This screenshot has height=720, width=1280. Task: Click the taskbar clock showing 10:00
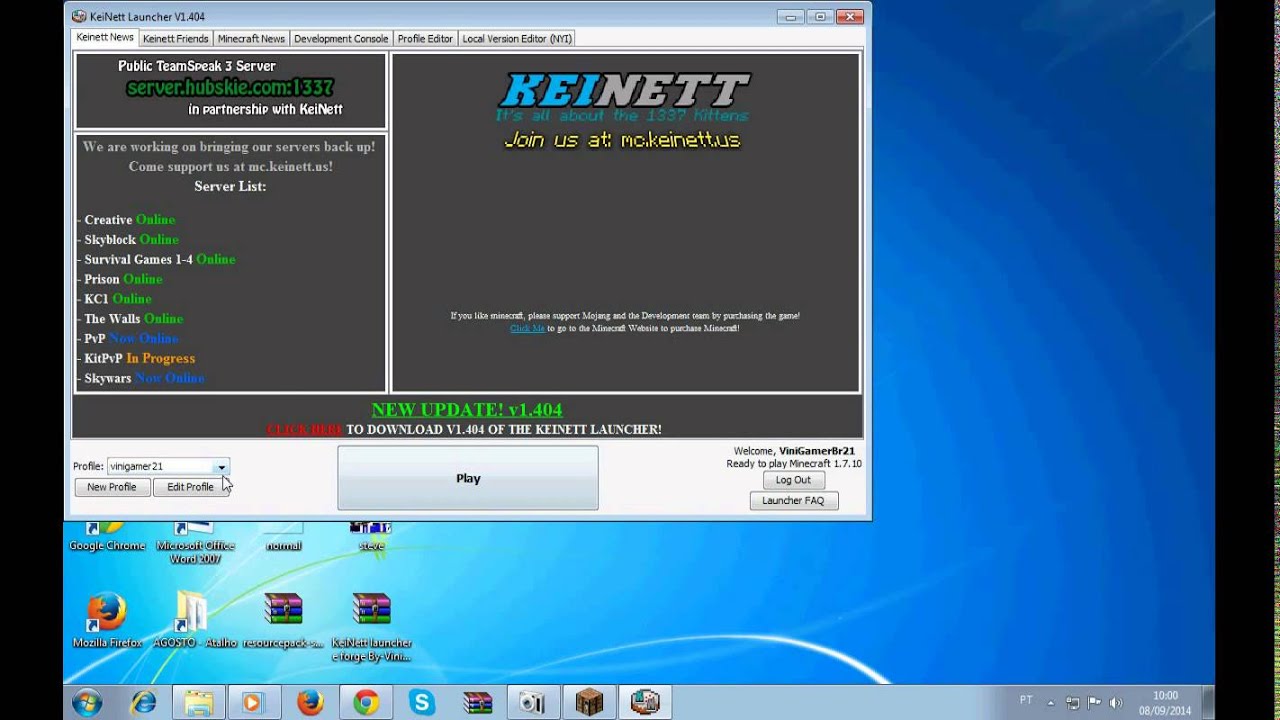tap(1165, 703)
